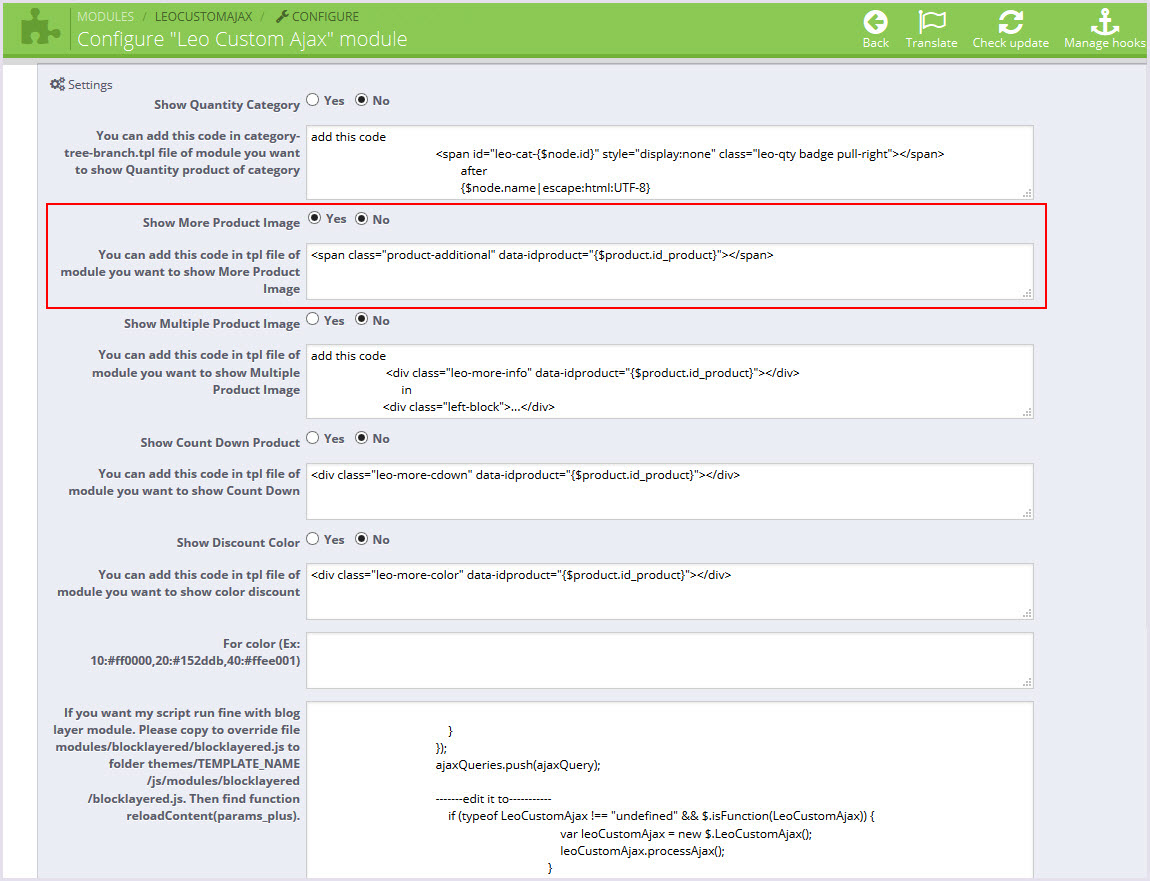Click the Check update refresh icon

[1011, 22]
